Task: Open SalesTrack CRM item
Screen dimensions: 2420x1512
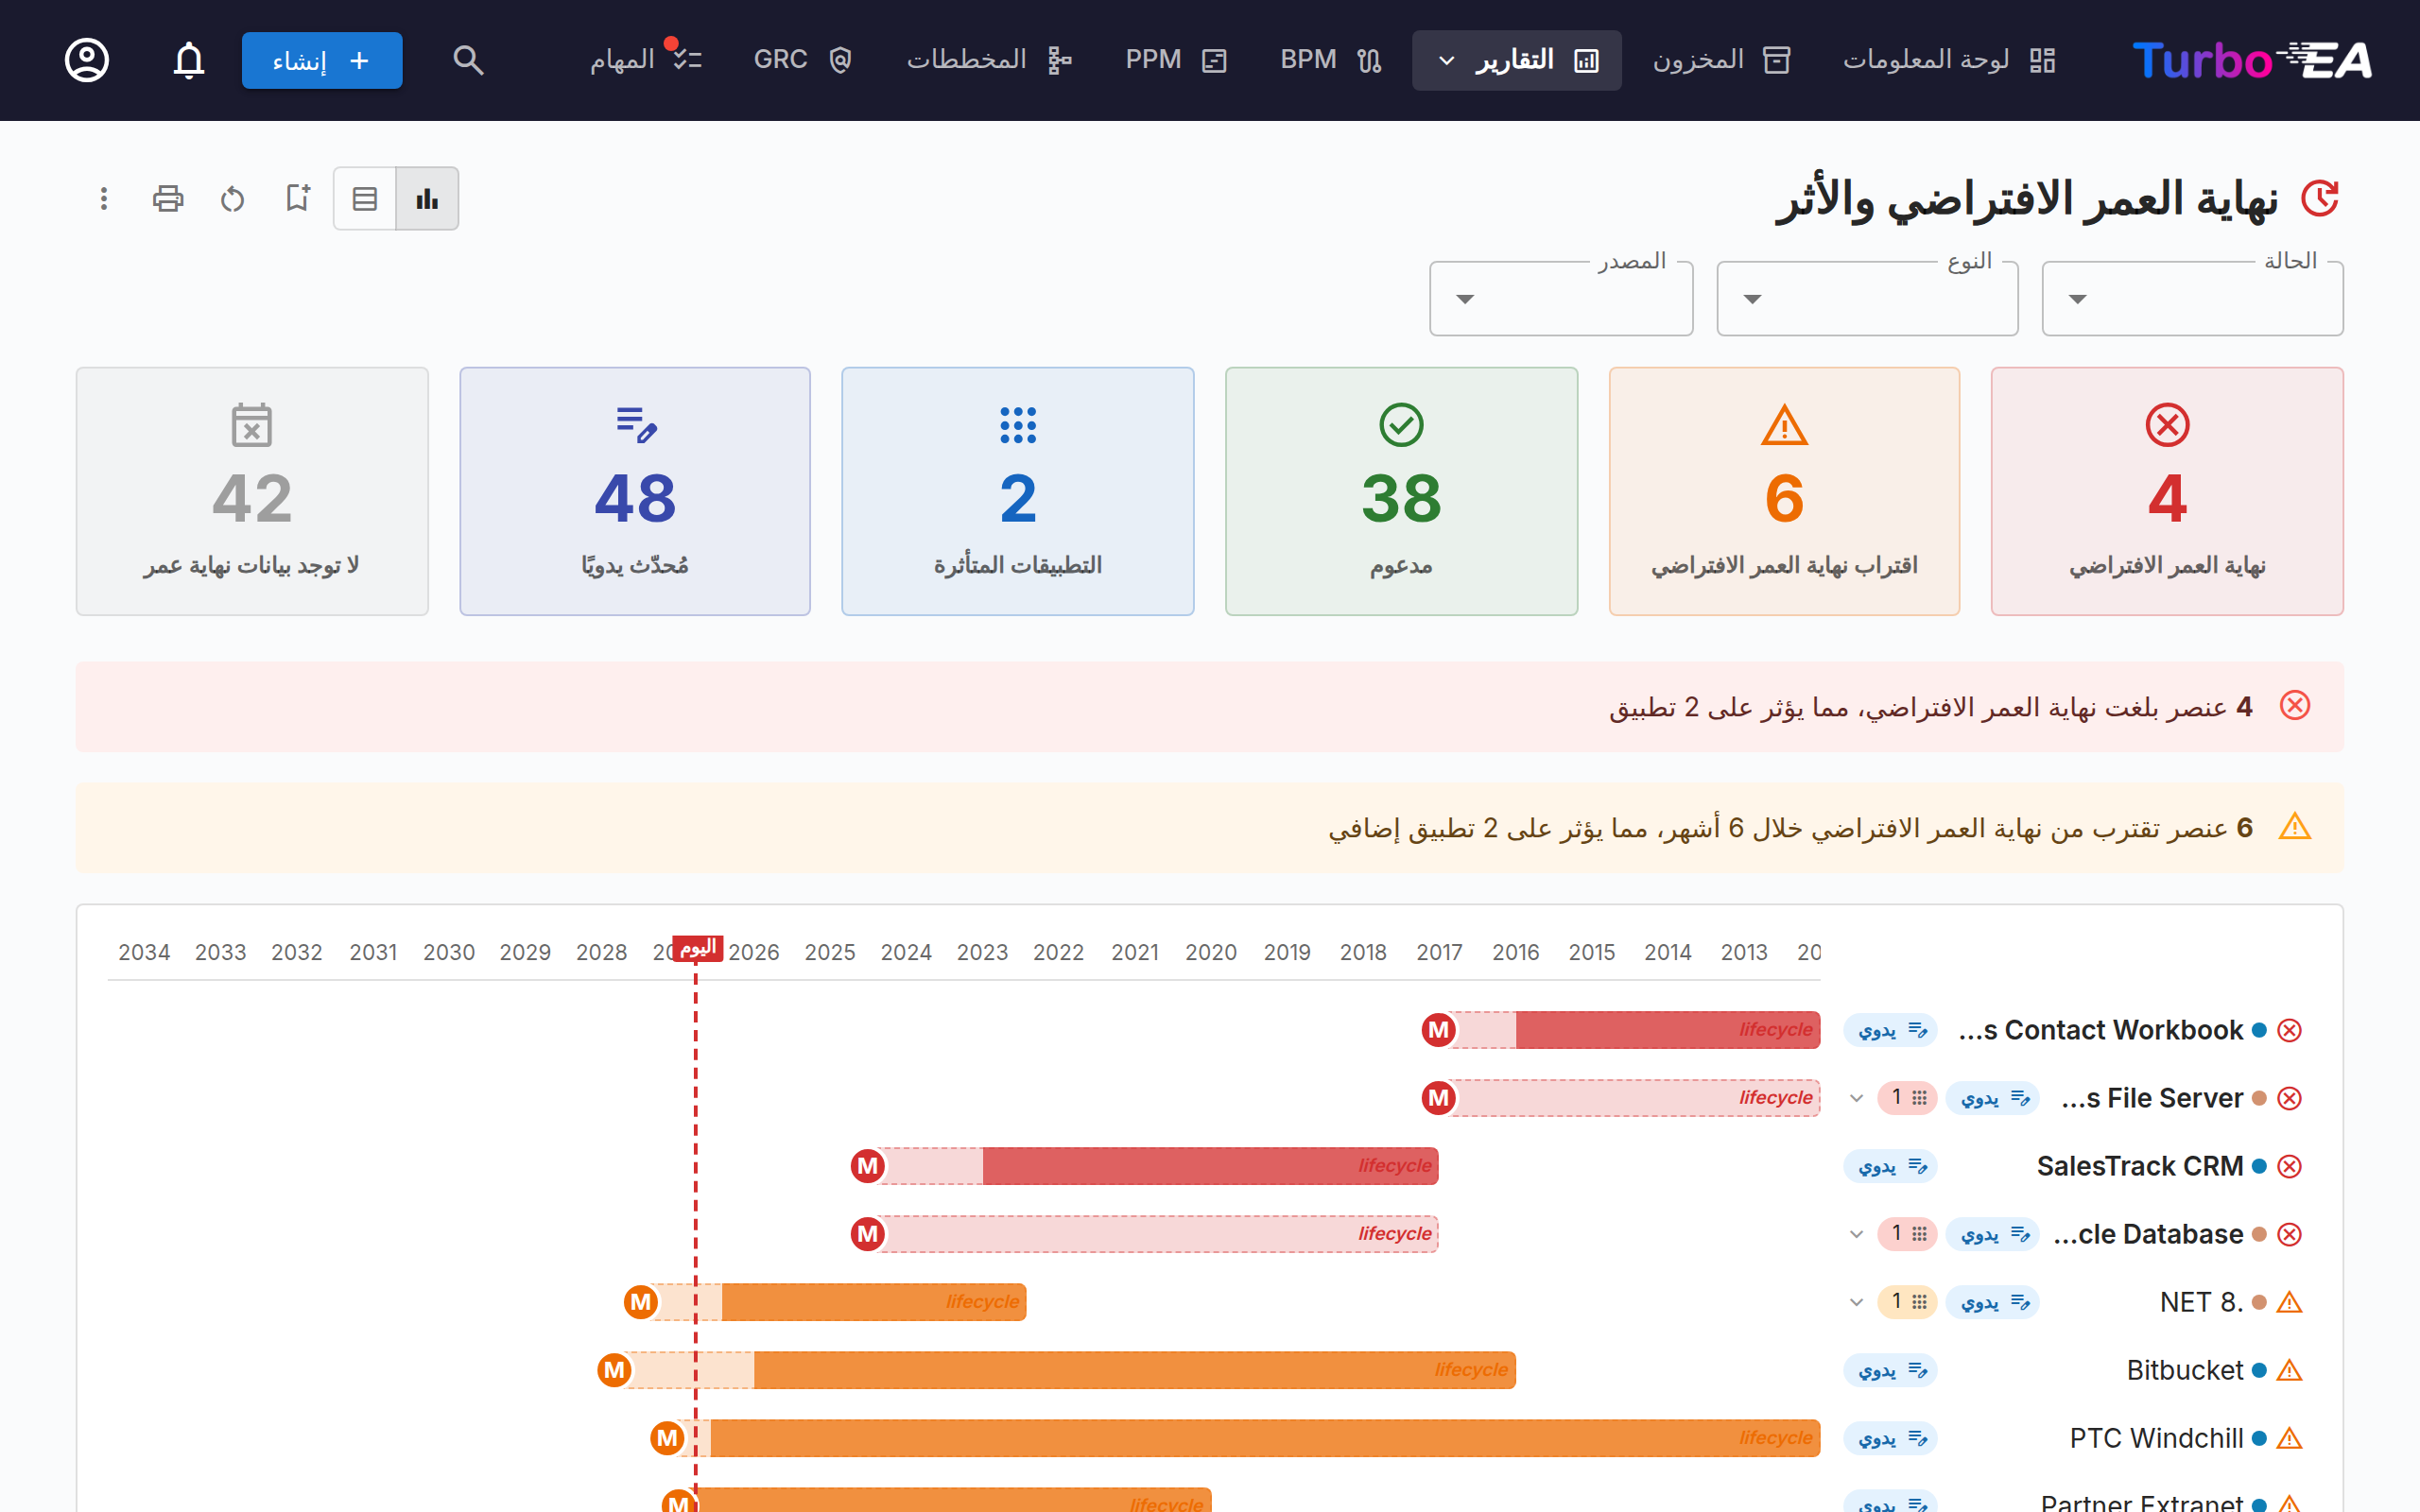Action: [2140, 1166]
